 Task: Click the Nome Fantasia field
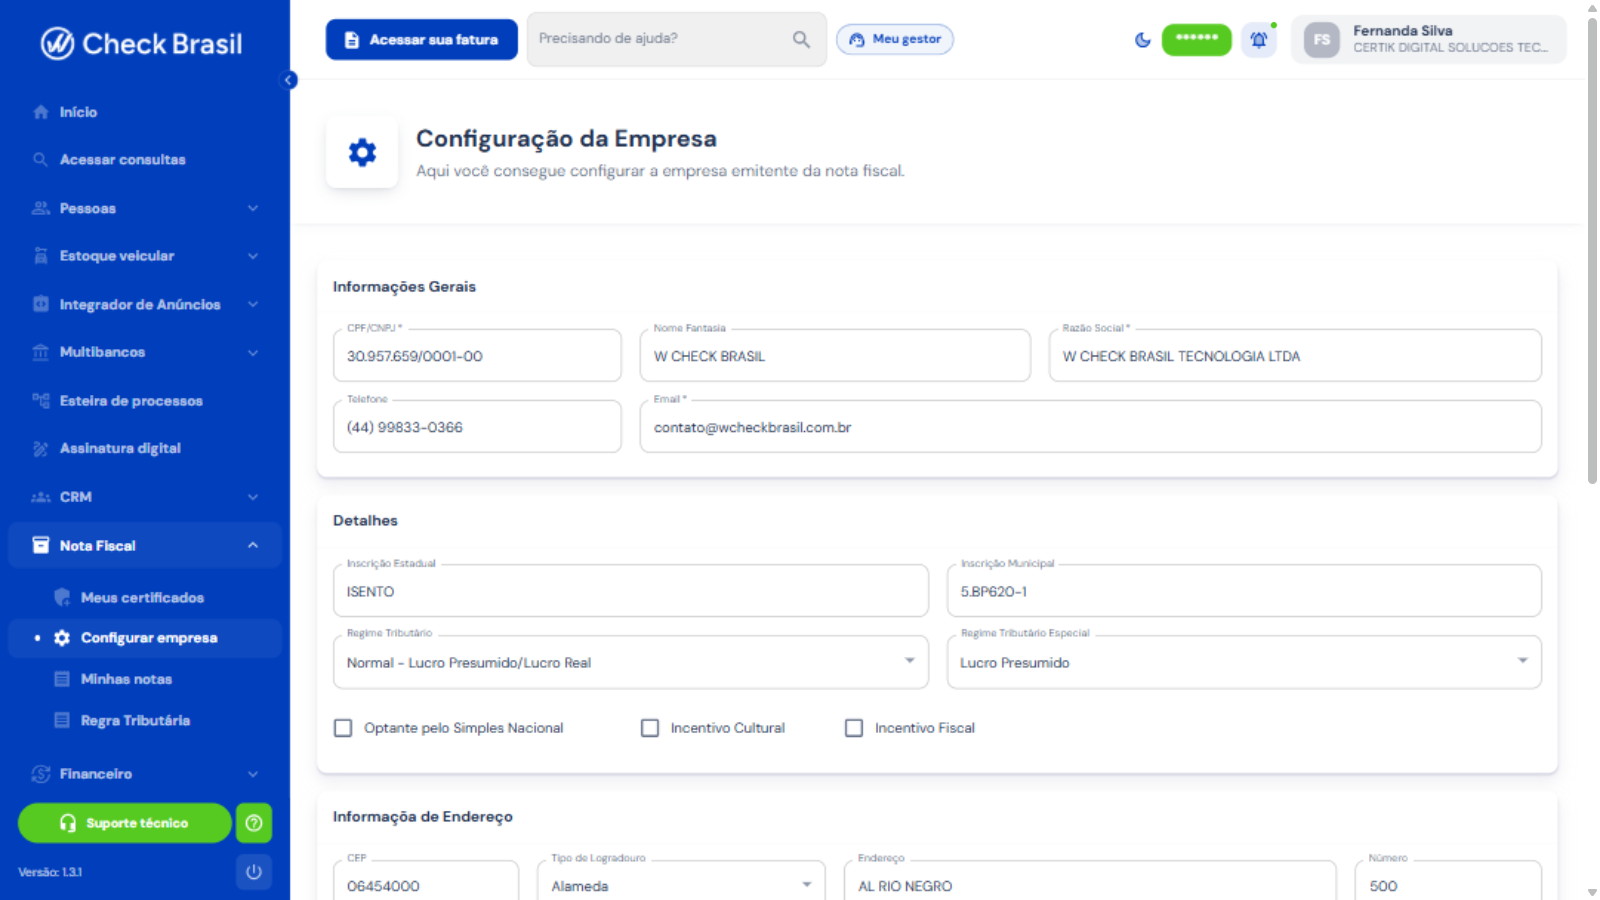tap(835, 356)
